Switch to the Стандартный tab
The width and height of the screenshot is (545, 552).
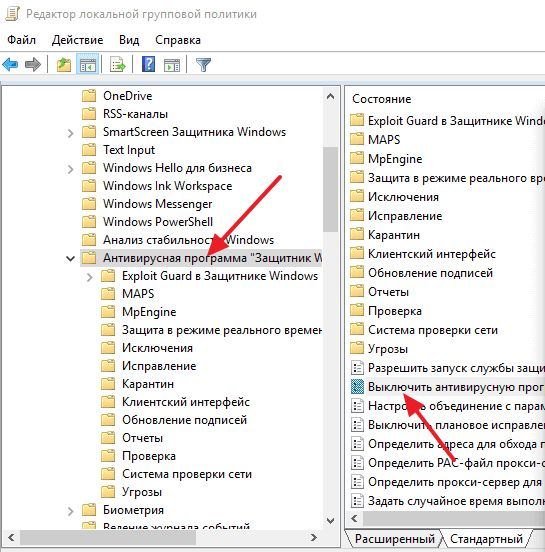tap(486, 539)
